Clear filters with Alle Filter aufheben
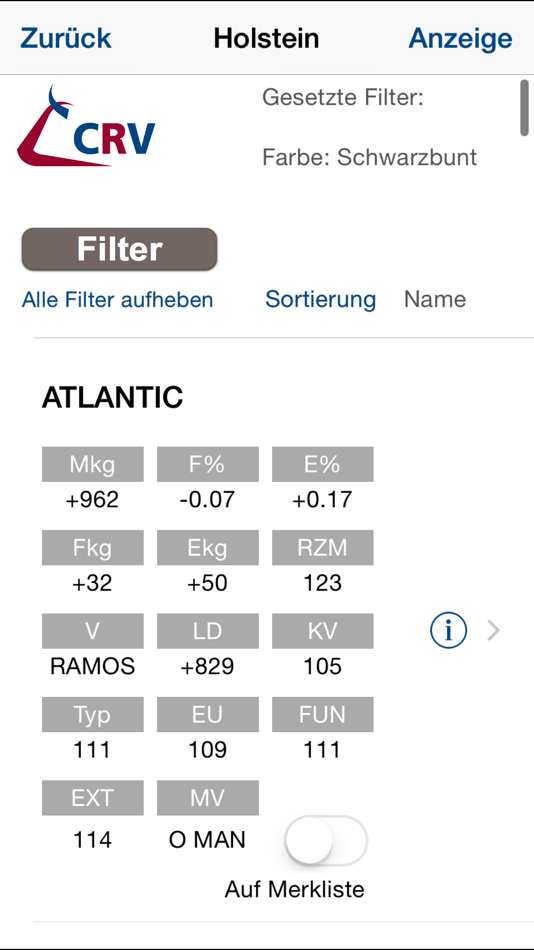The image size is (534, 950). (x=118, y=299)
